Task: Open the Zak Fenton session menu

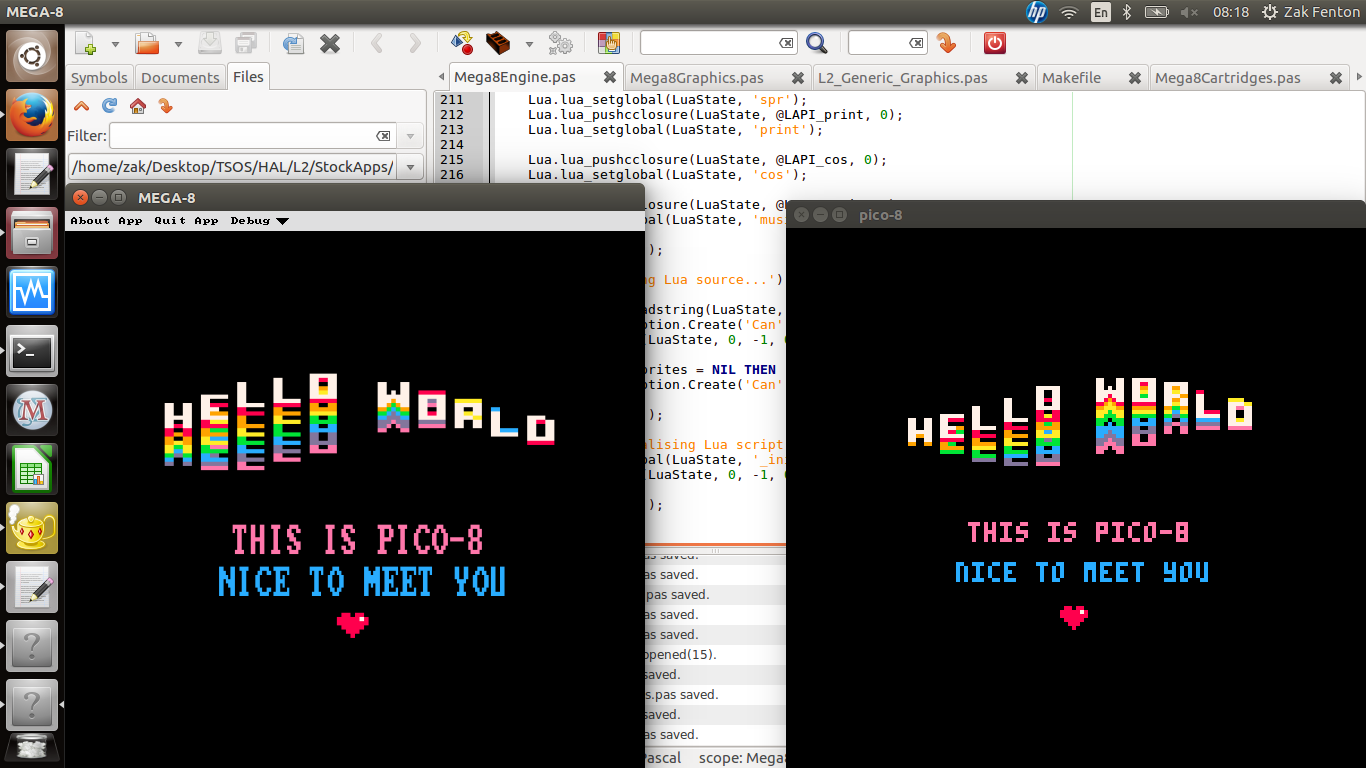Action: click(x=1310, y=12)
